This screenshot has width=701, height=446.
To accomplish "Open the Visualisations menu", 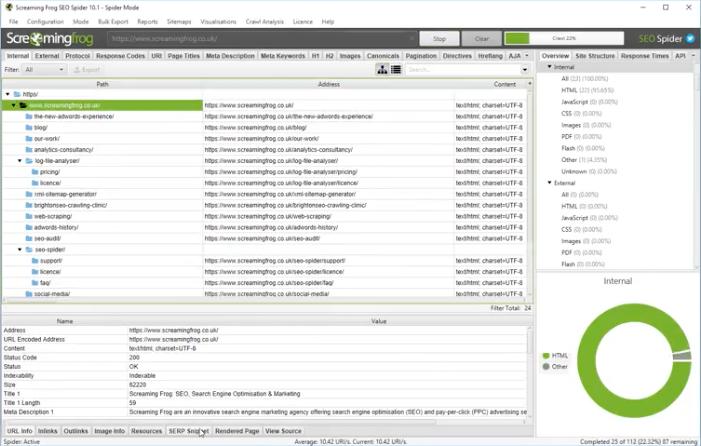I will coord(218,21).
